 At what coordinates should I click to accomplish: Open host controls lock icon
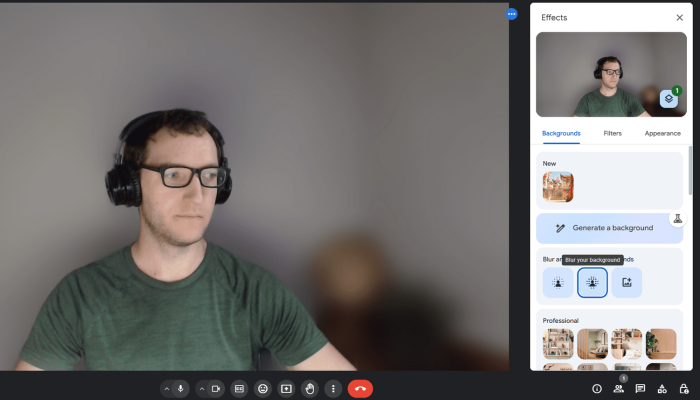(683, 388)
